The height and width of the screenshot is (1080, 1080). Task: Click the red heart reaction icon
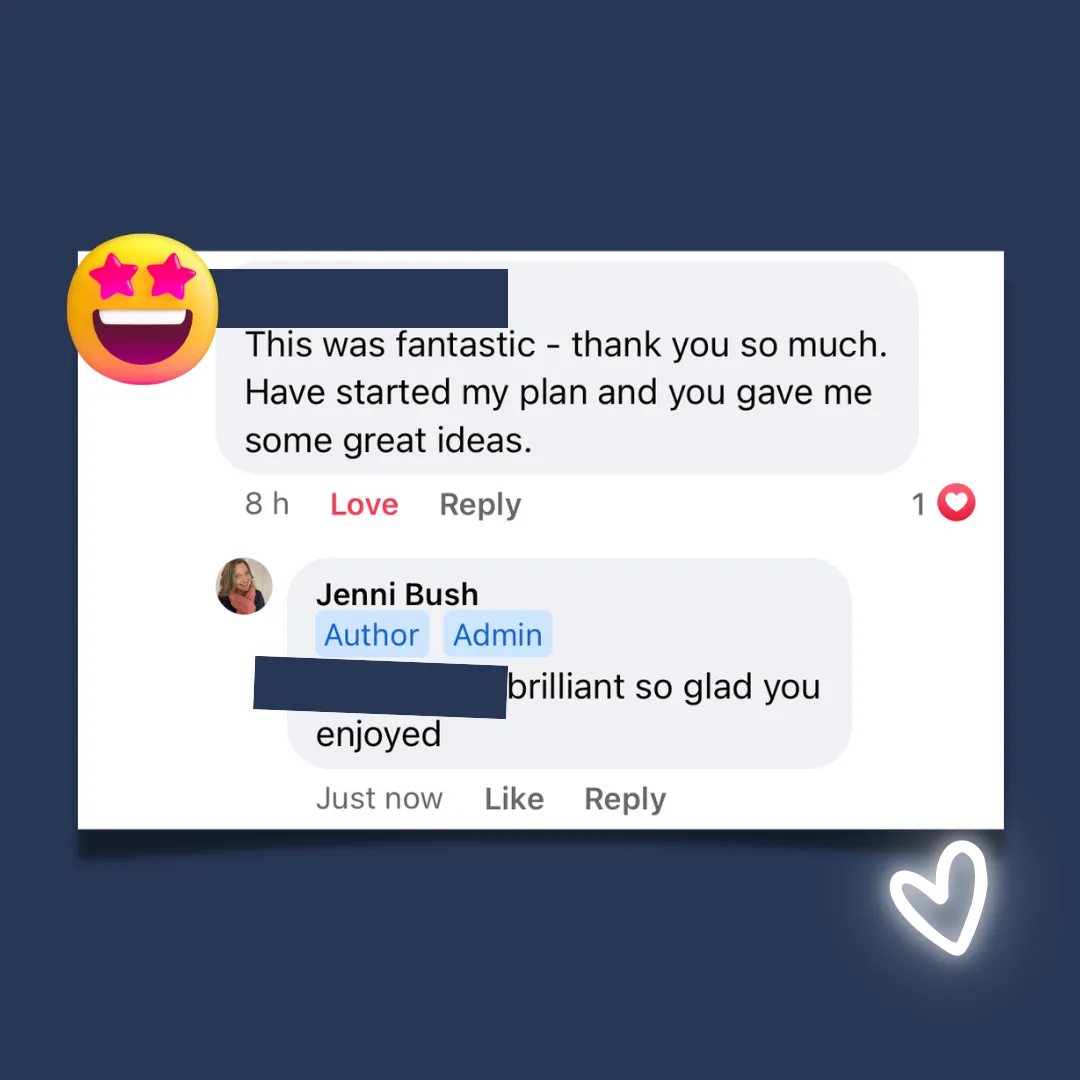(x=956, y=503)
